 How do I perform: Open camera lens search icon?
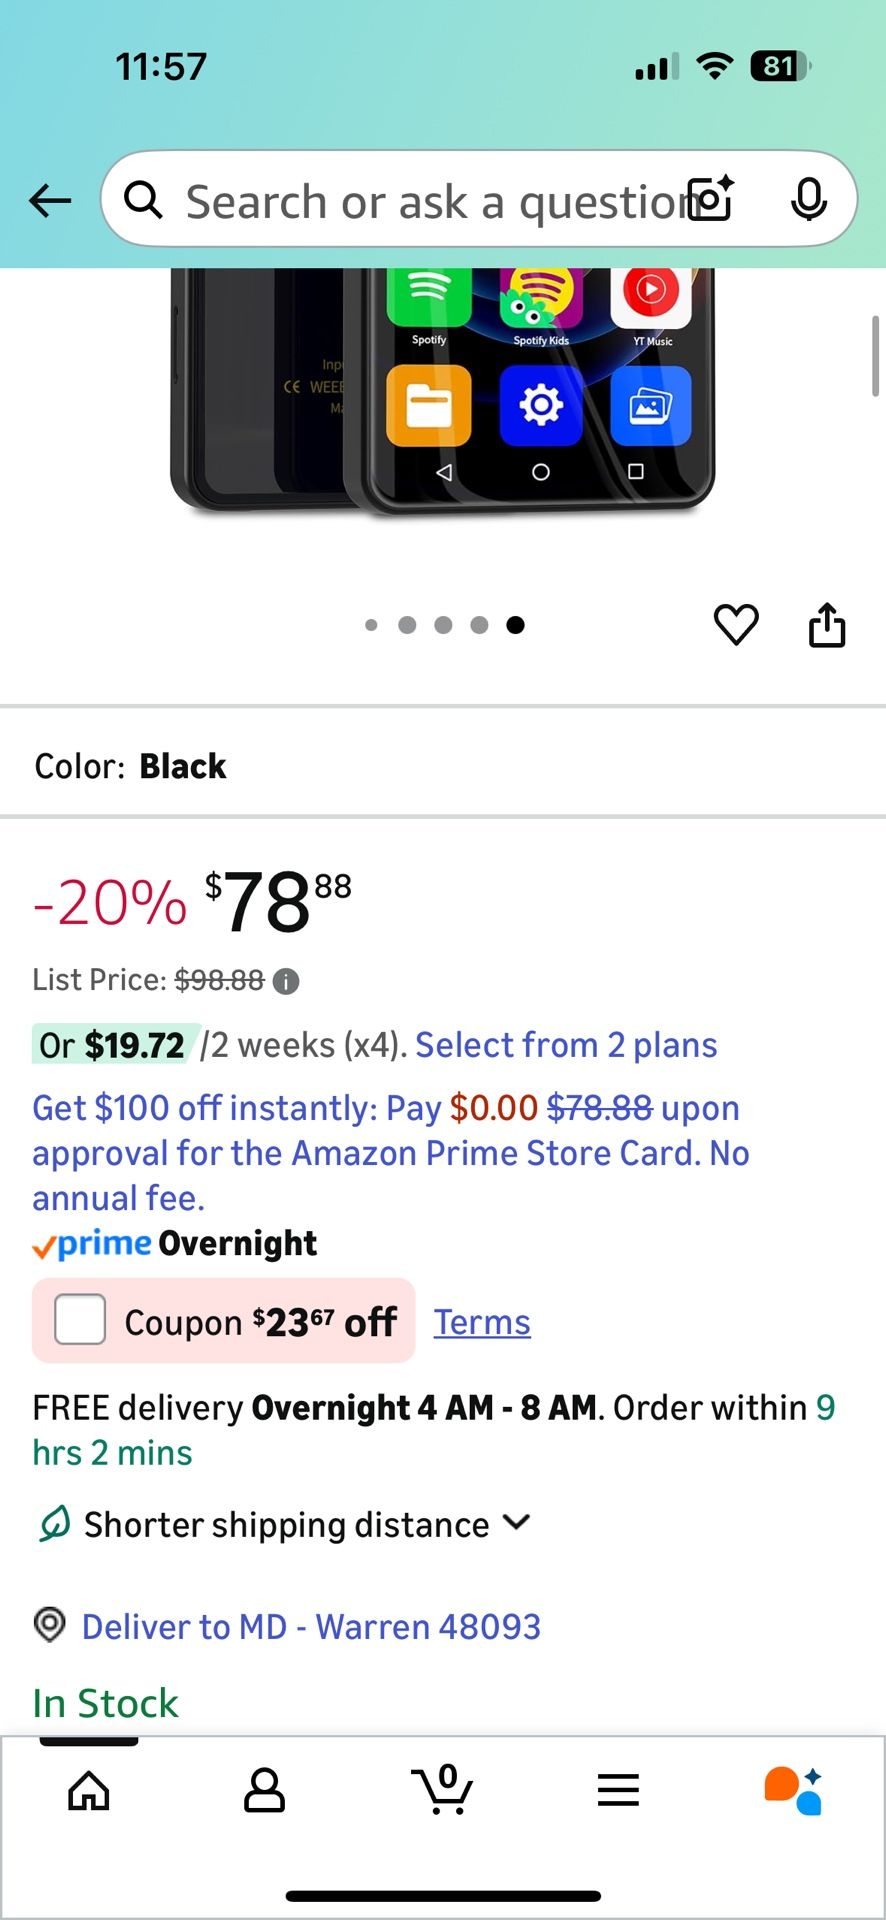[x=711, y=199]
